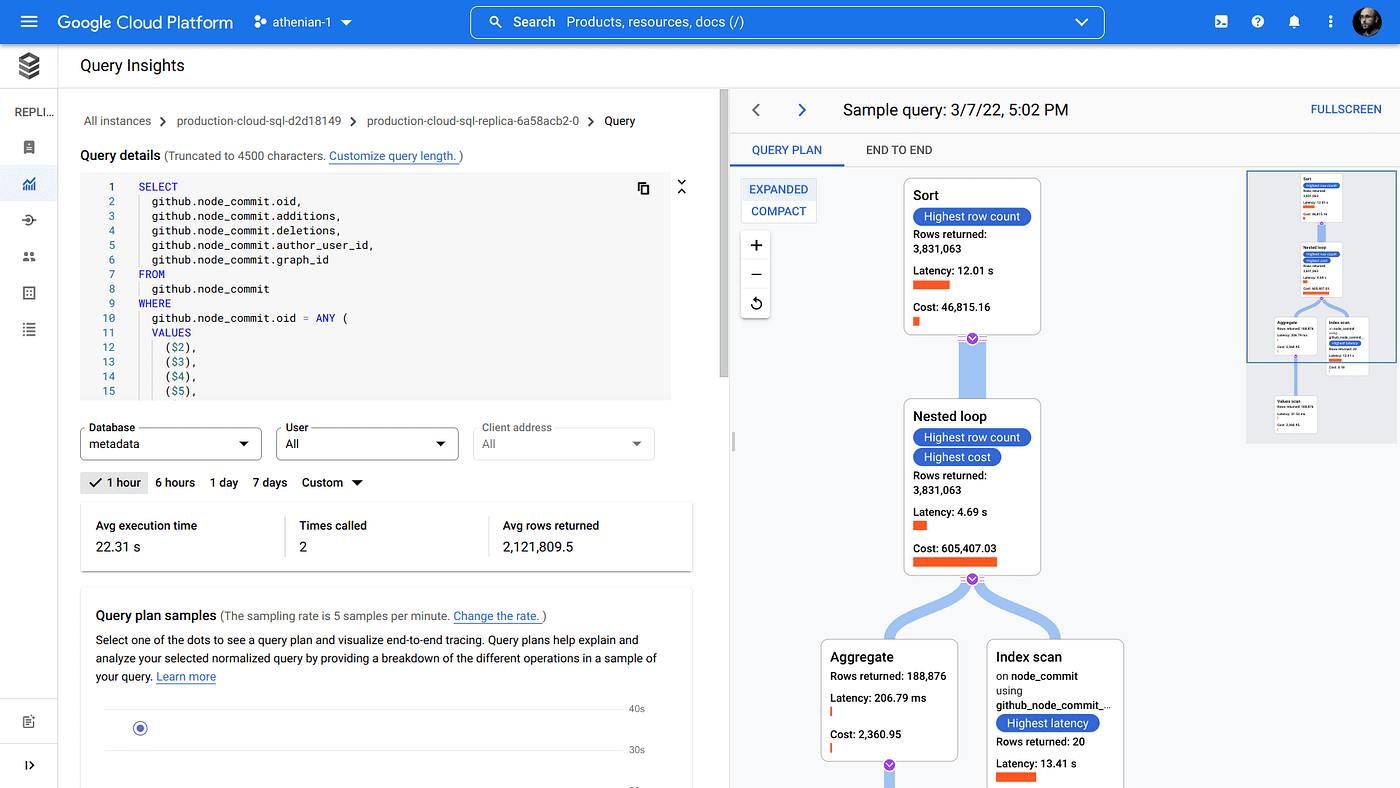Select the 1 day time range

coord(224,483)
